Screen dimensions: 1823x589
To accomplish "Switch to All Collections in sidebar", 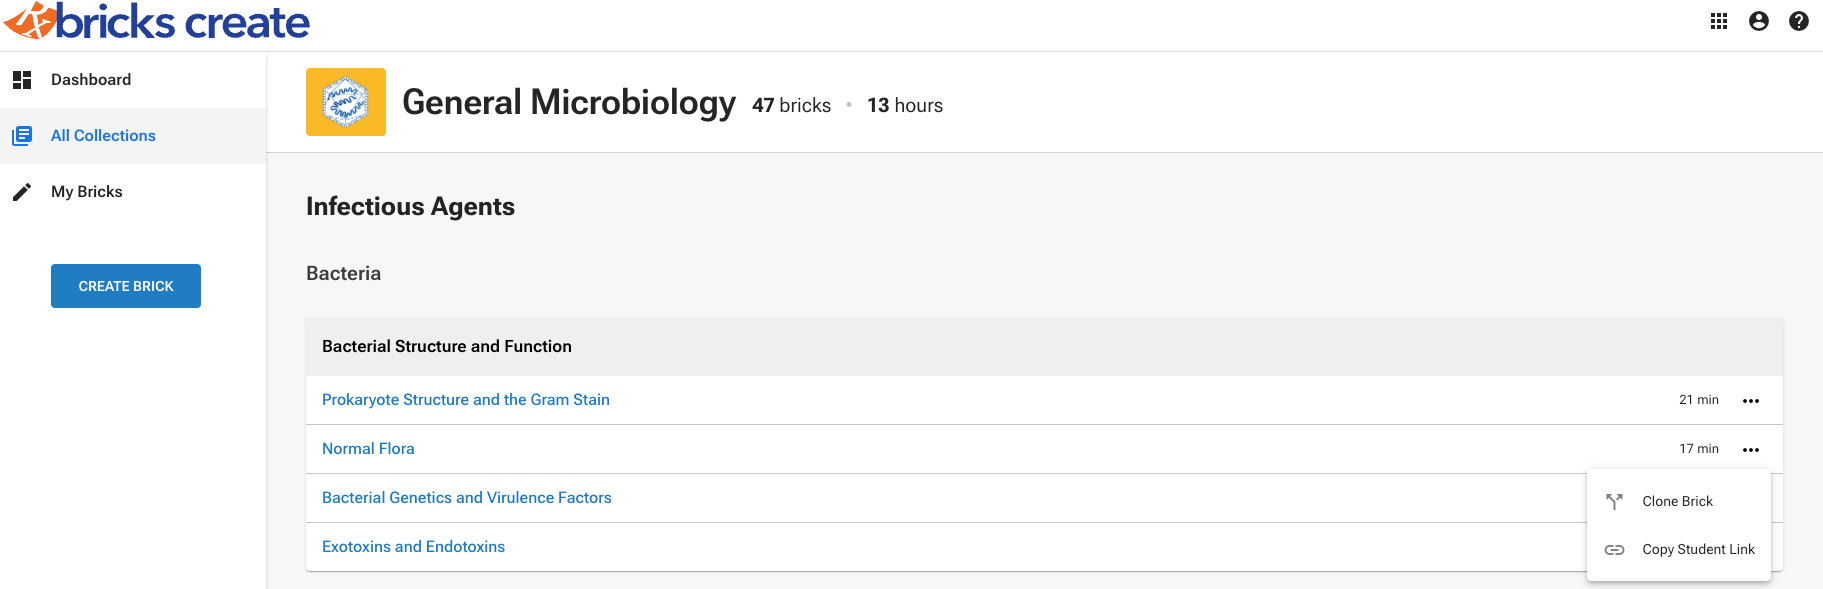I will coord(103,135).
